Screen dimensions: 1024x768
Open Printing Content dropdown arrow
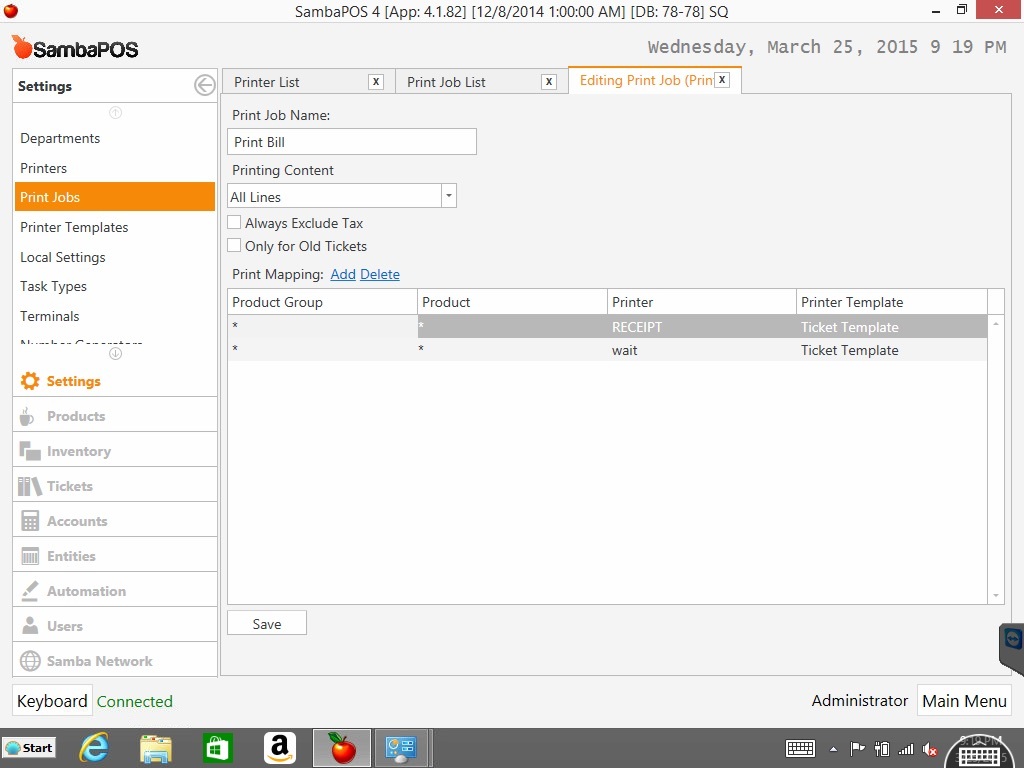pos(449,196)
